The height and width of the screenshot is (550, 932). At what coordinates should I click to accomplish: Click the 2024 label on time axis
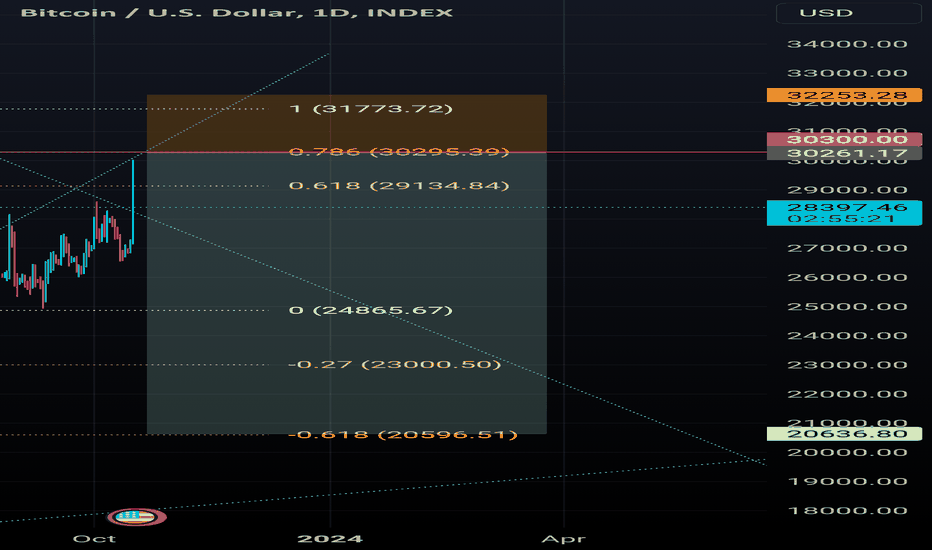point(330,539)
